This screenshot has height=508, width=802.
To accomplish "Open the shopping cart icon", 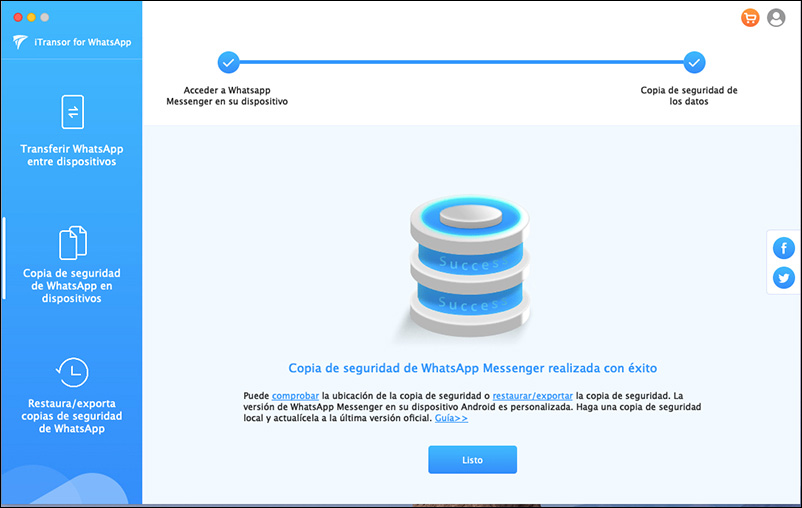I will click(x=750, y=18).
